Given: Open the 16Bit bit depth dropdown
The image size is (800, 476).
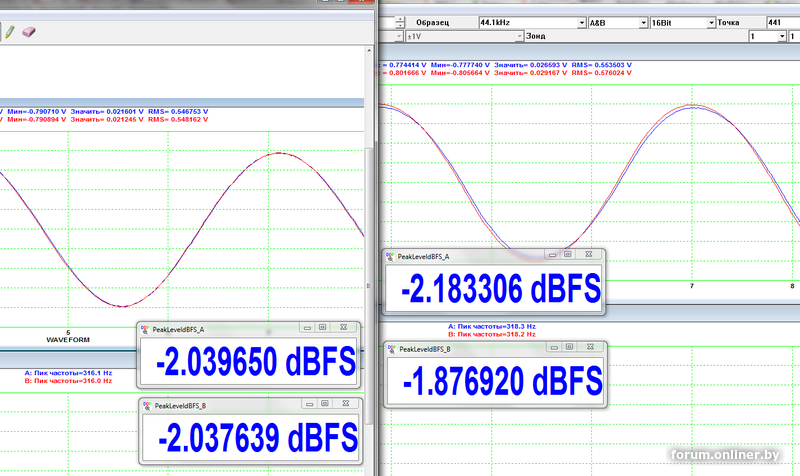Looking at the screenshot, I should pyautogui.click(x=711, y=21).
